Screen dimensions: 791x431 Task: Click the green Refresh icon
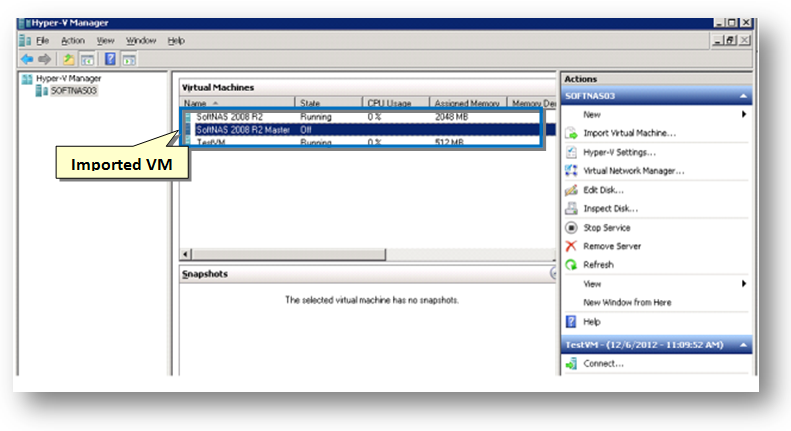click(571, 264)
